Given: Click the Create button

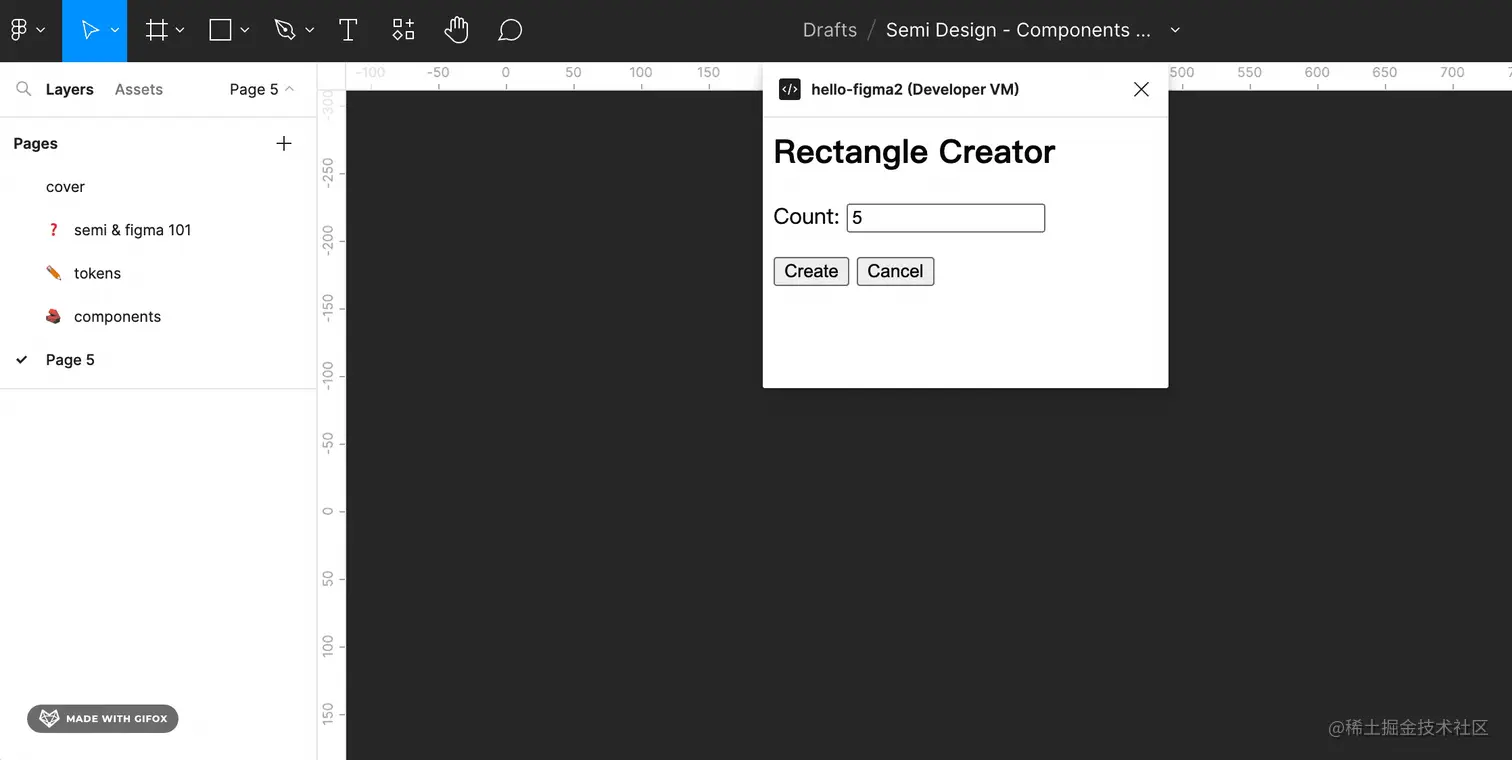Looking at the screenshot, I should point(811,271).
